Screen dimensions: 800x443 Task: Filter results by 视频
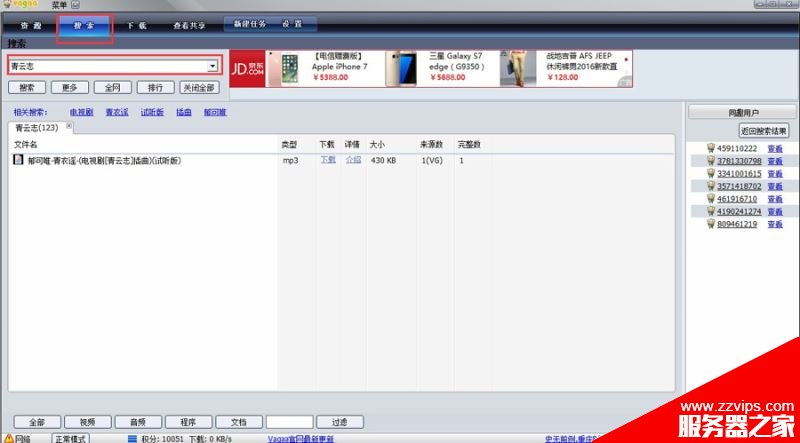88,422
